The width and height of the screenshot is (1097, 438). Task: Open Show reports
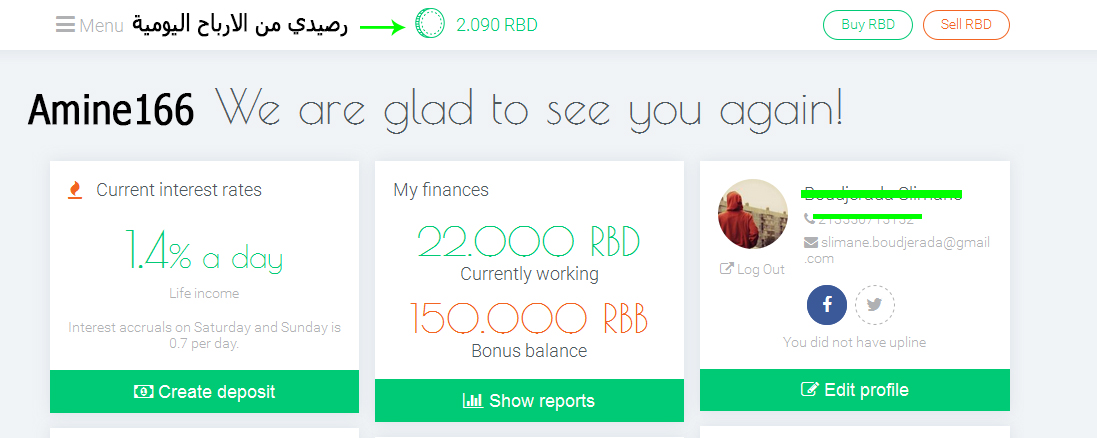[529, 401]
